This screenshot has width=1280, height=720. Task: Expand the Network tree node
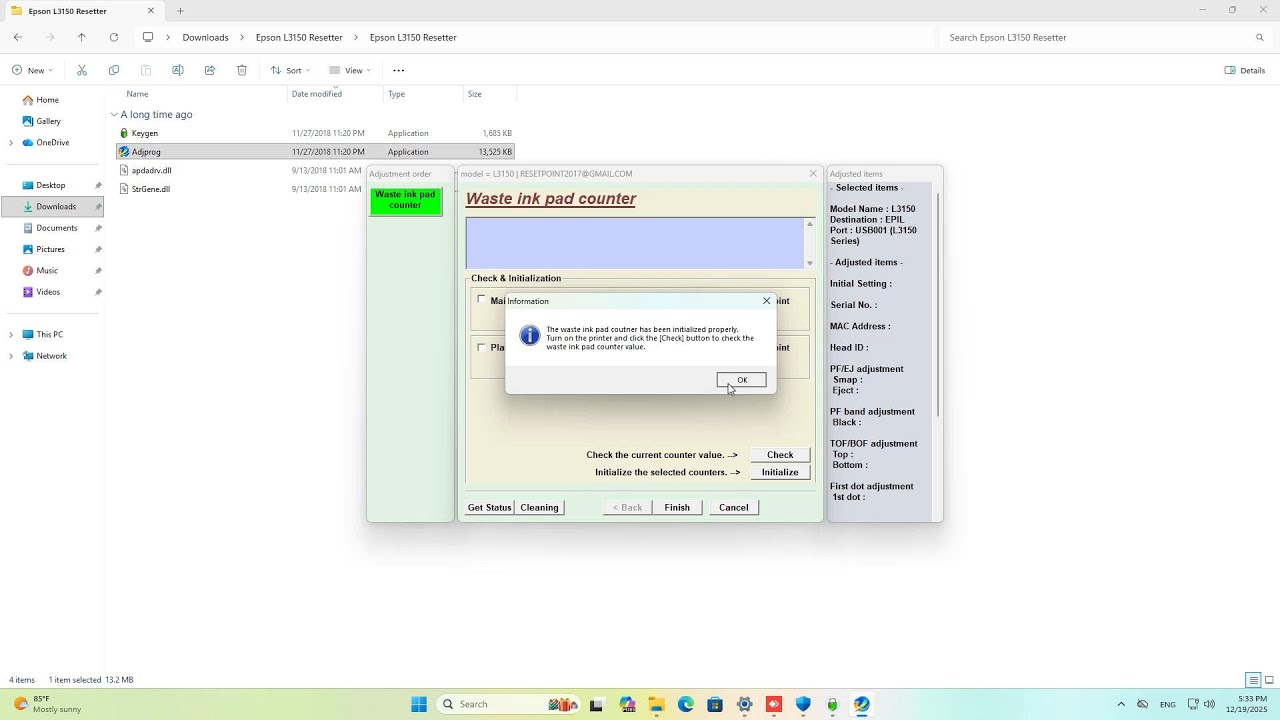pyautogui.click(x=11, y=356)
